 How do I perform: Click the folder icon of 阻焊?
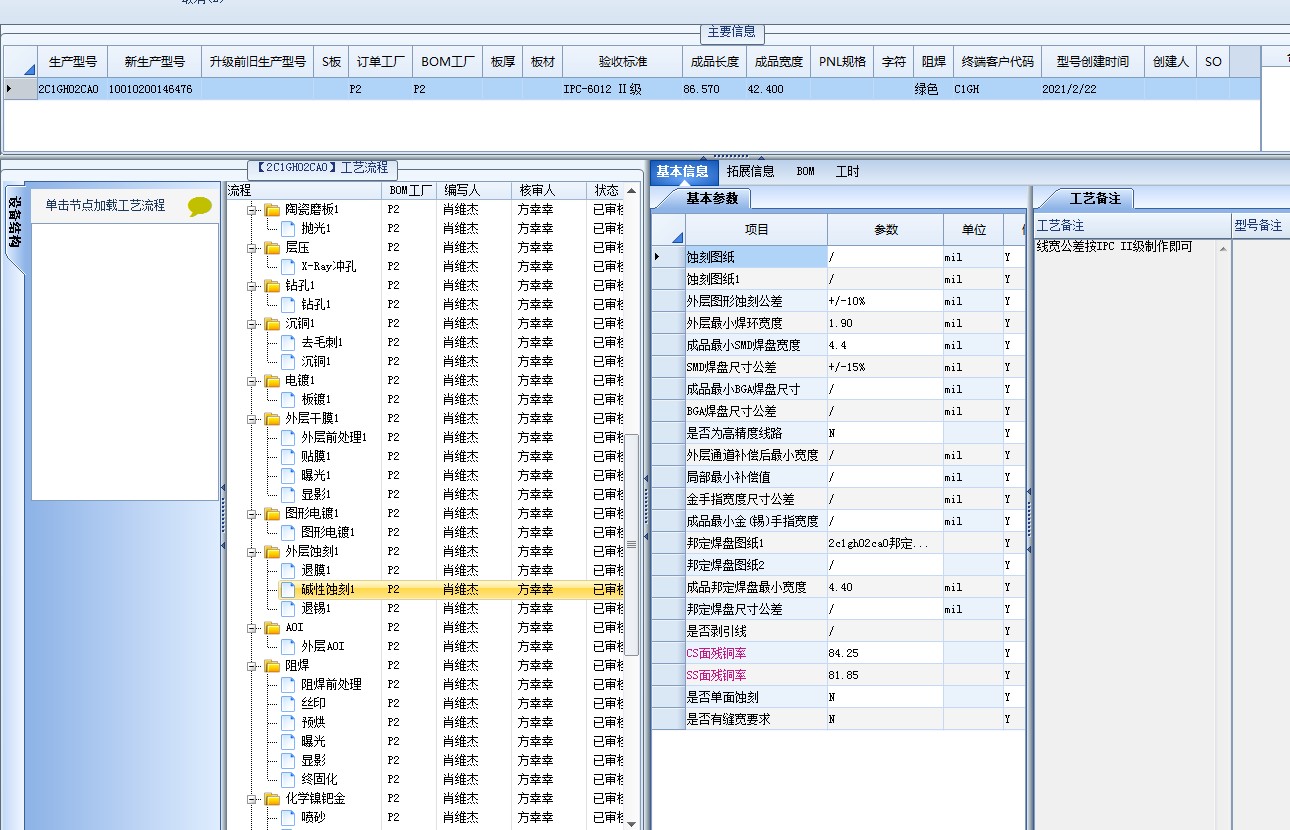[272, 666]
